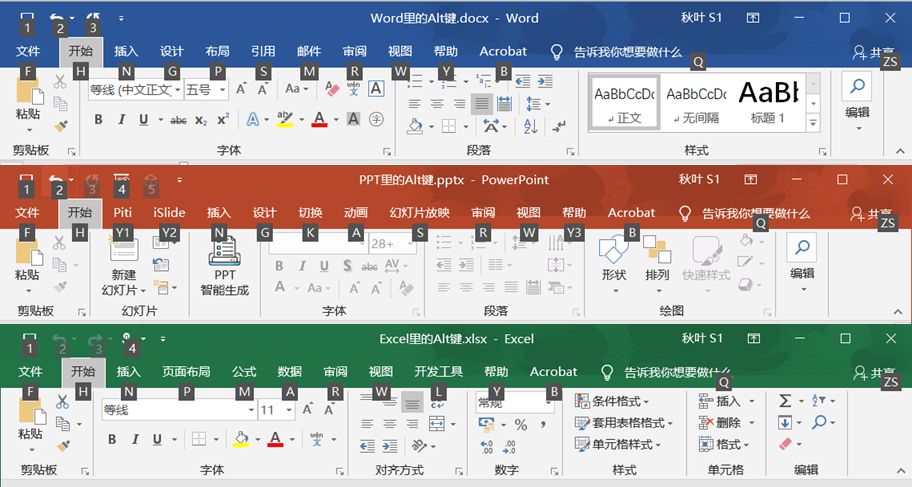Click Excel orientation text angle icon
912x487 pixels.
[419, 446]
